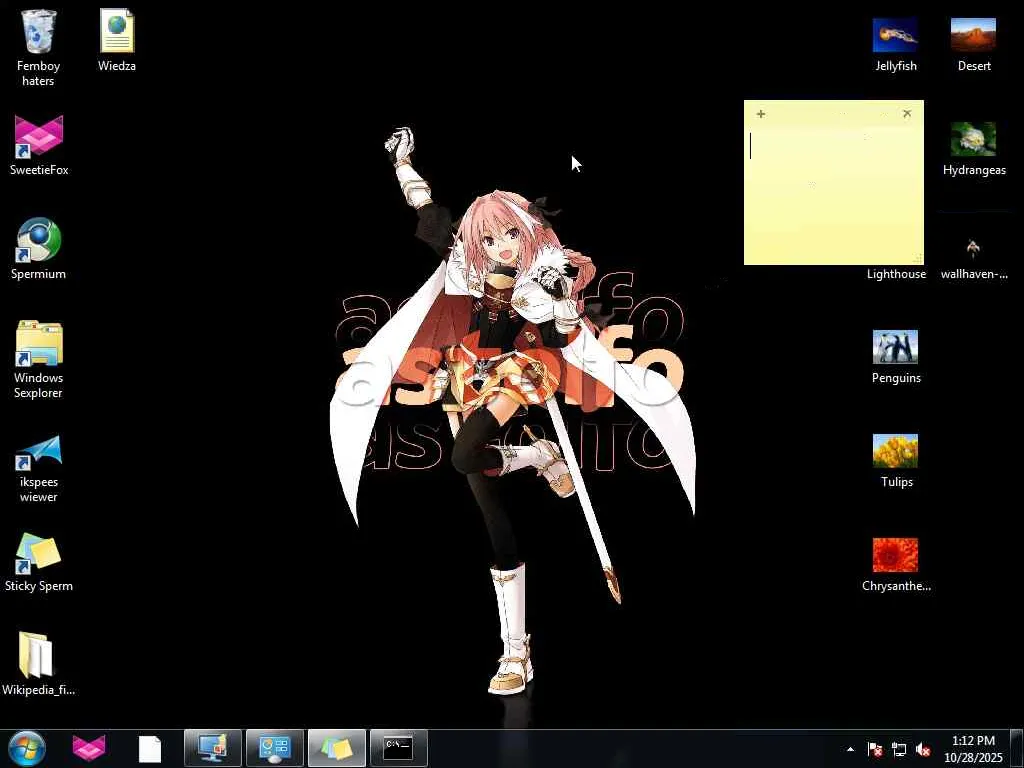Open Action Center flag tray icon

tap(875, 749)
